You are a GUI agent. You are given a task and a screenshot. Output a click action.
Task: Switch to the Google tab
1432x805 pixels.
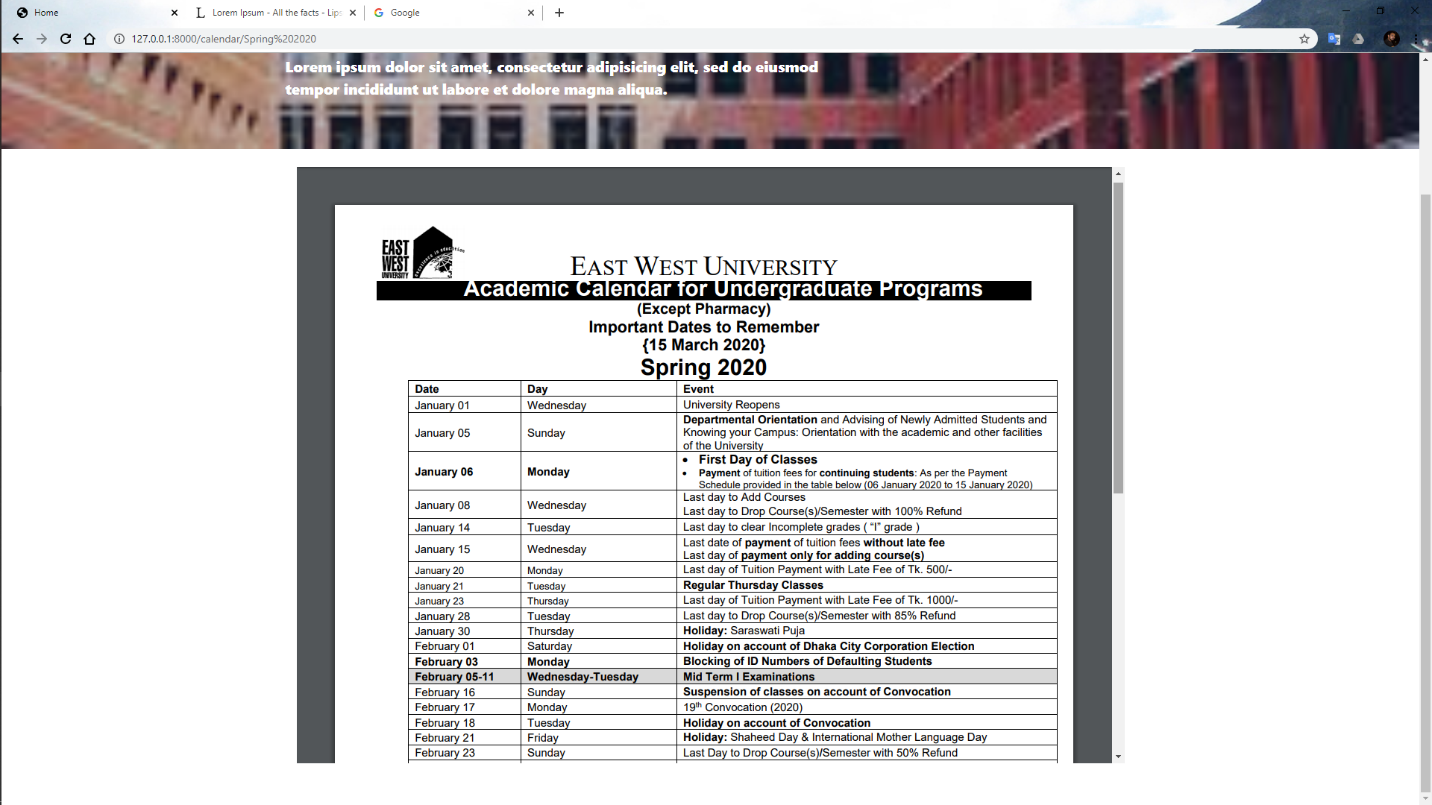[x=454, y=13]
